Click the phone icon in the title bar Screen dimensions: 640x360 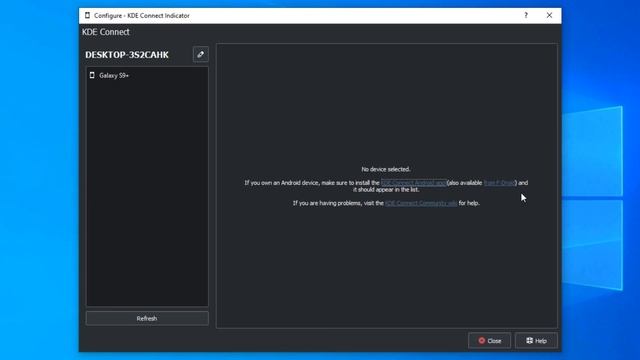point(87,16)
